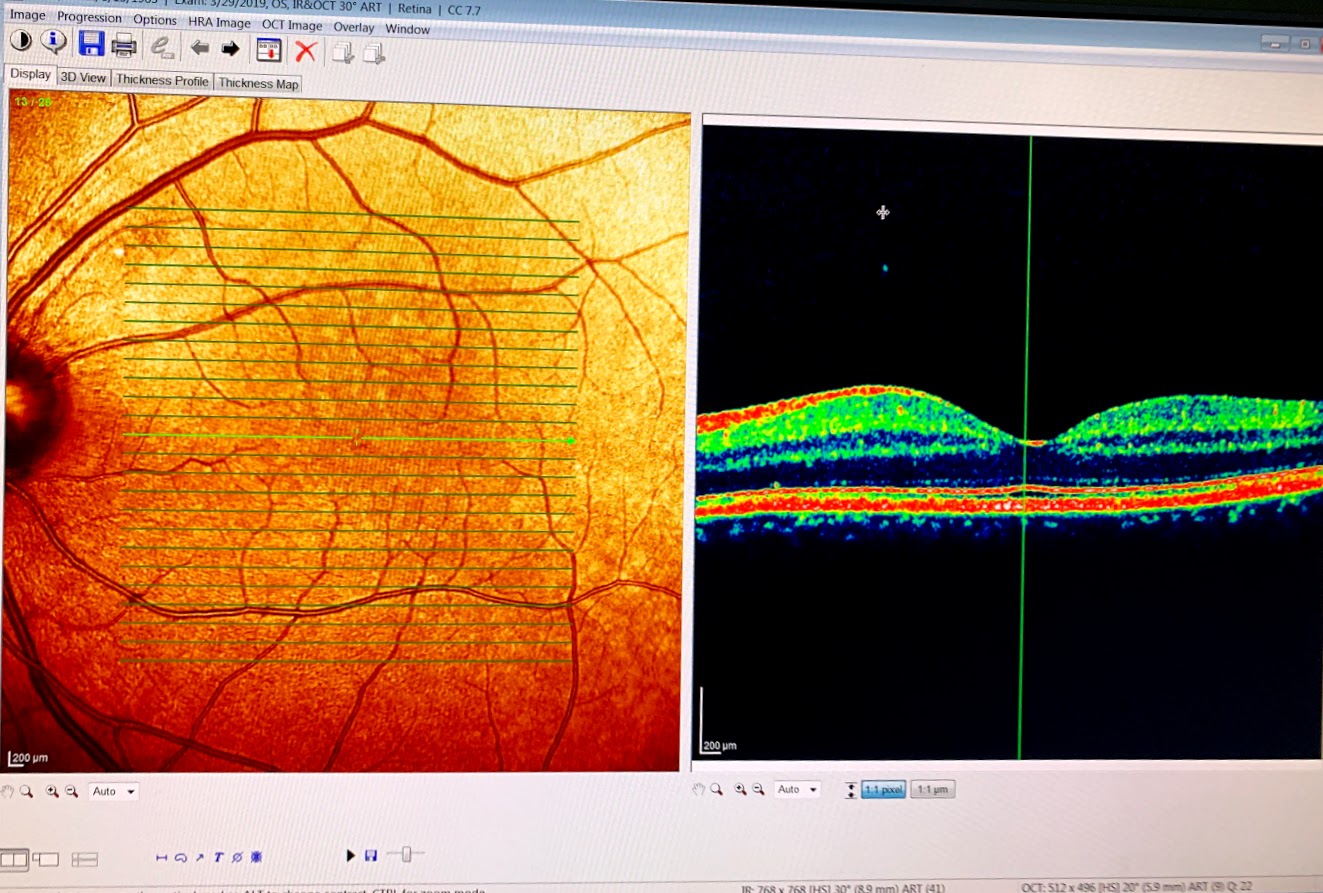Select the pan hand tool under OCT scan

point(700,789)
